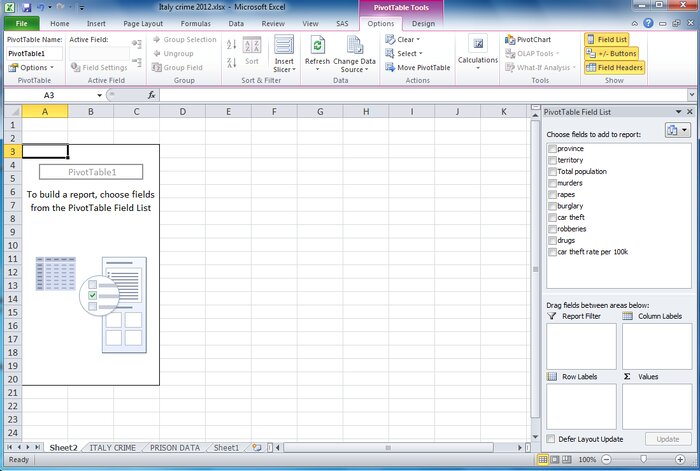Tick the Defer Layout Update checkbox

coord(552,439)
